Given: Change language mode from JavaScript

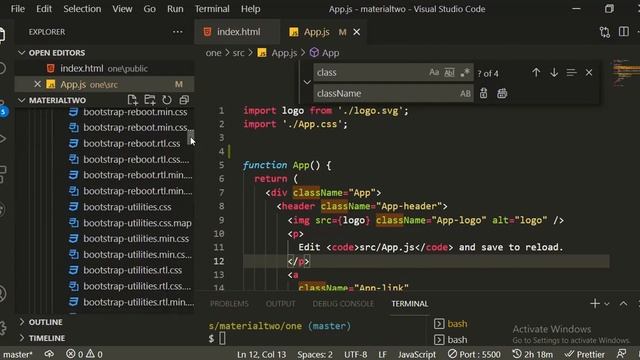Looking at the screenshot, I should pyautogui.click(x=417, y=354).
